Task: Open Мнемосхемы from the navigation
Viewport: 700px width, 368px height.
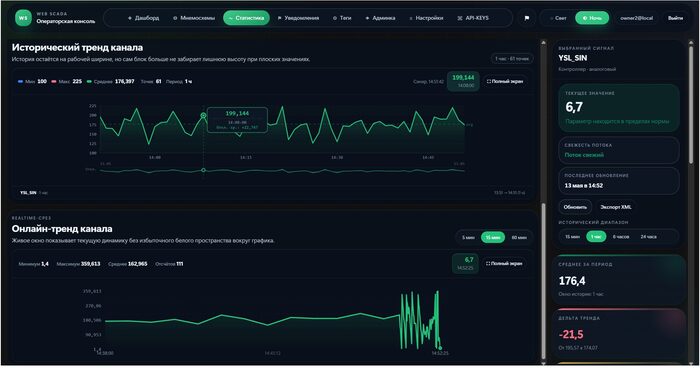Action: pyautogui.click(x=194, y=18)
